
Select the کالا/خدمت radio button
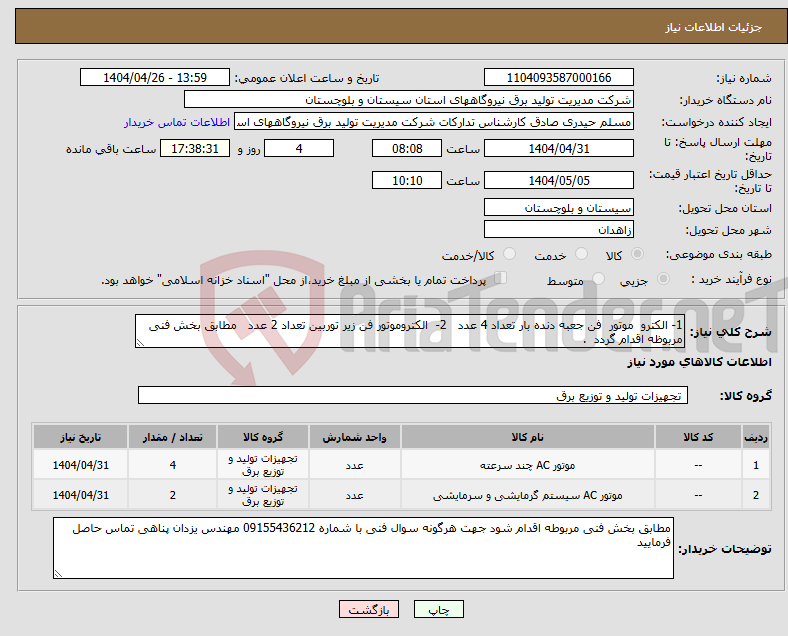tap(509, 254)
